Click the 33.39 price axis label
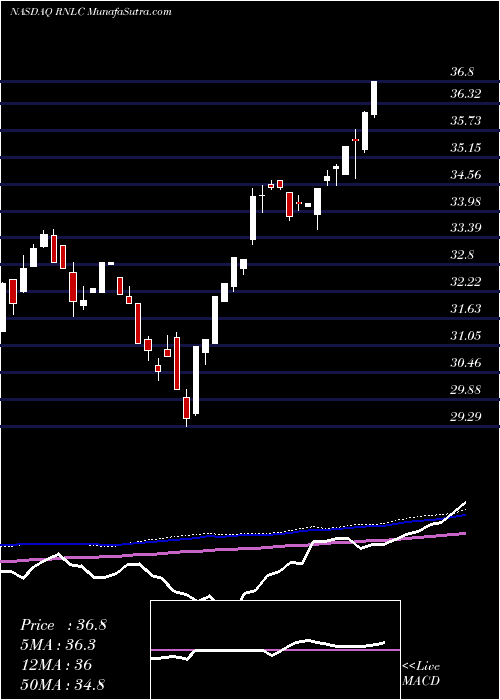This screenshot has width=500, height=700. [466, 228]
